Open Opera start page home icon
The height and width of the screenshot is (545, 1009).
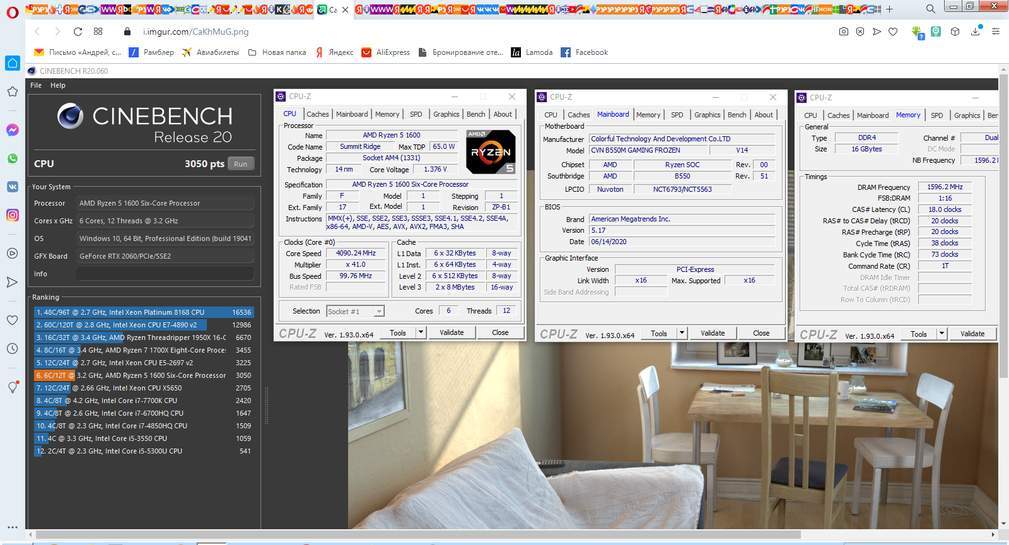pos(12,63)
